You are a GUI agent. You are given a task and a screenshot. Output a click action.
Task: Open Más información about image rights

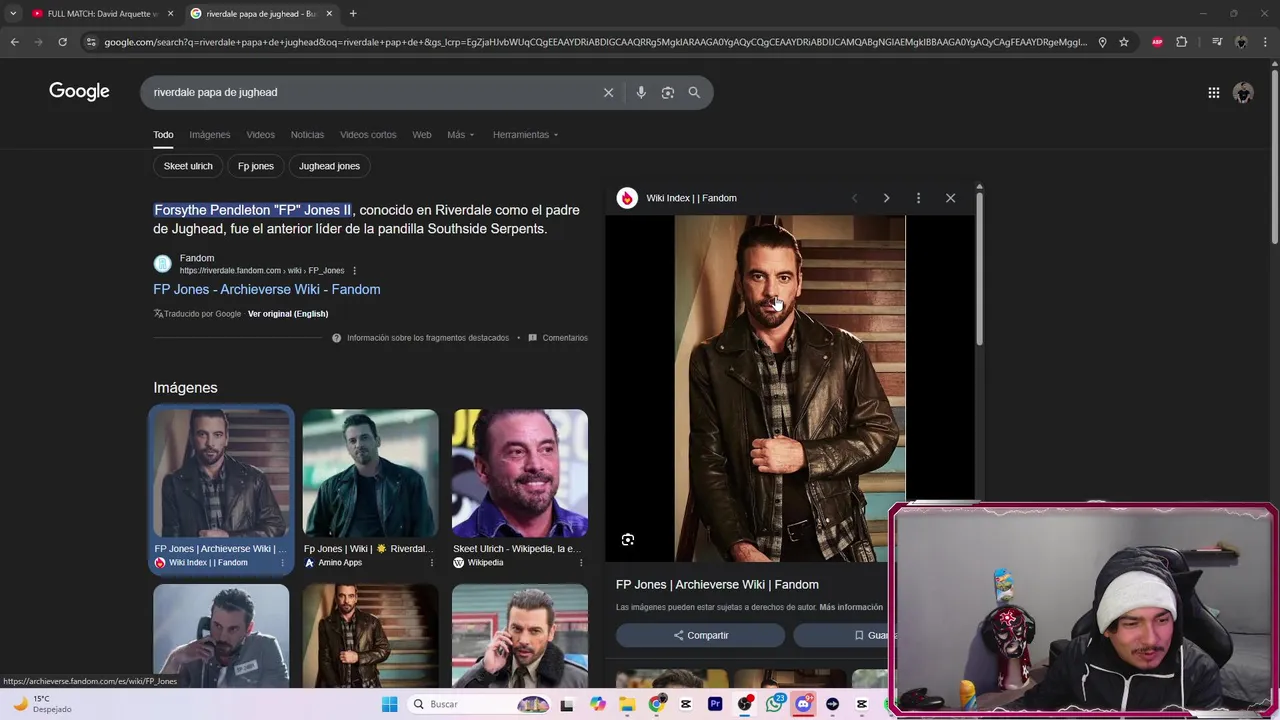[851, 607]
